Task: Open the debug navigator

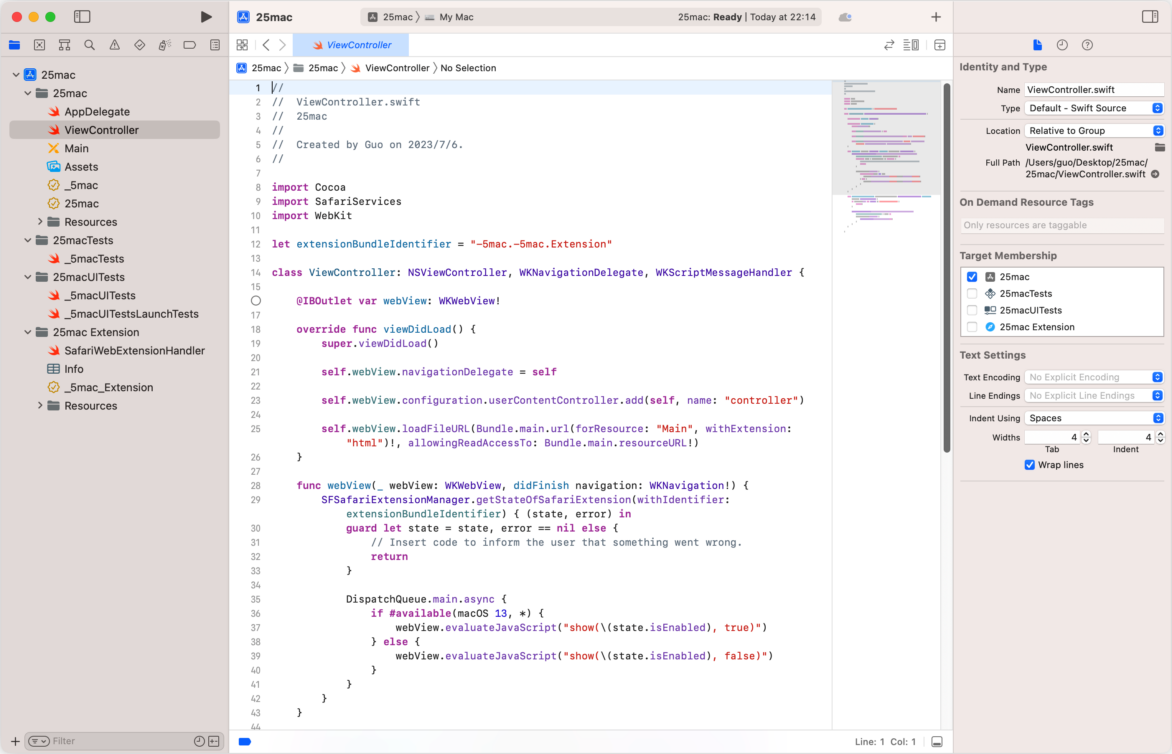Action: (164, 45)
